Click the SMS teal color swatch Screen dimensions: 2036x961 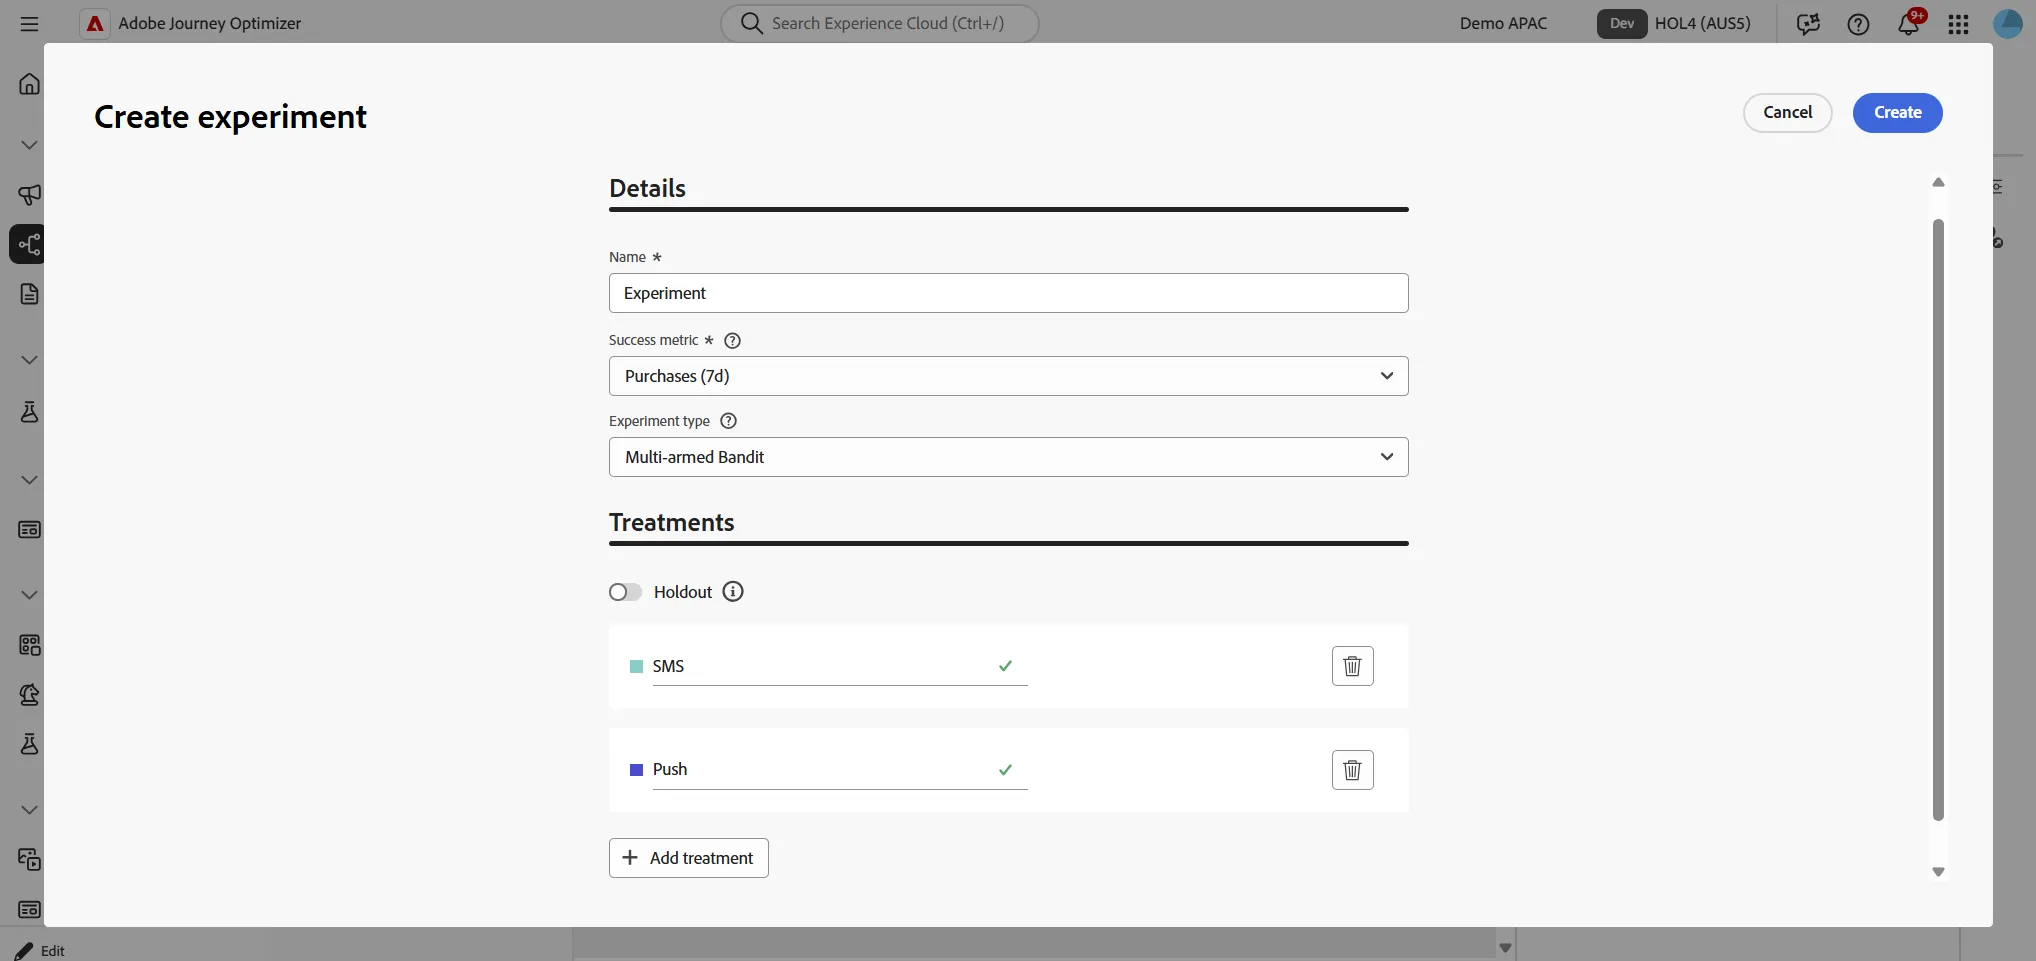pyautogui.click(x=636, y=667)
